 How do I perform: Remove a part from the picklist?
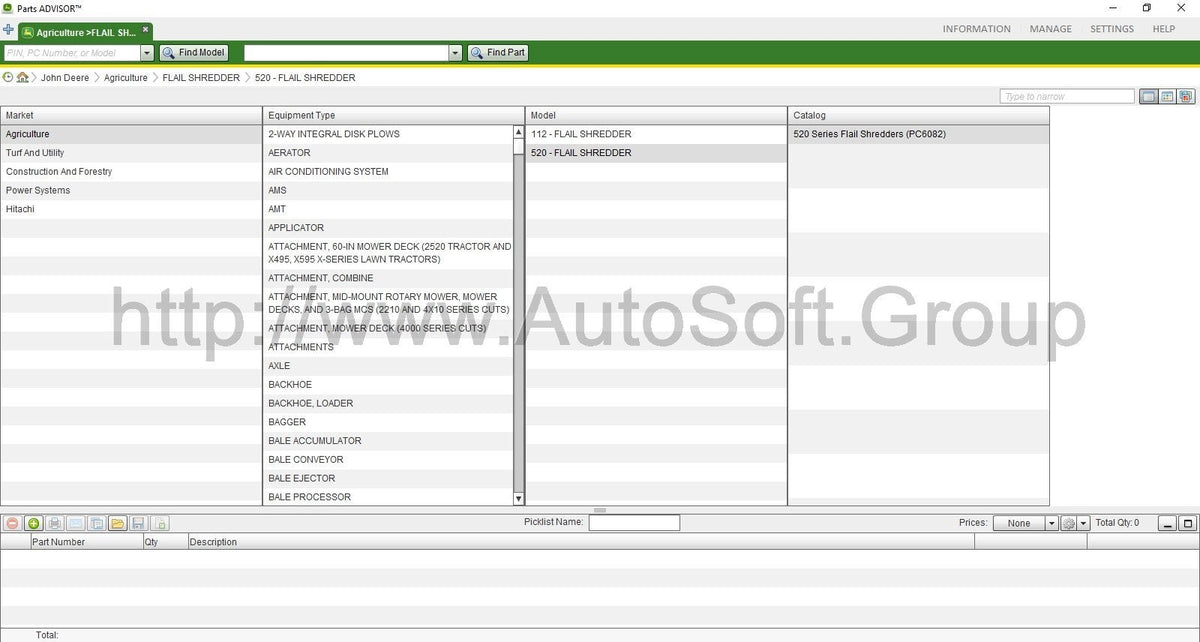point(12,522)
